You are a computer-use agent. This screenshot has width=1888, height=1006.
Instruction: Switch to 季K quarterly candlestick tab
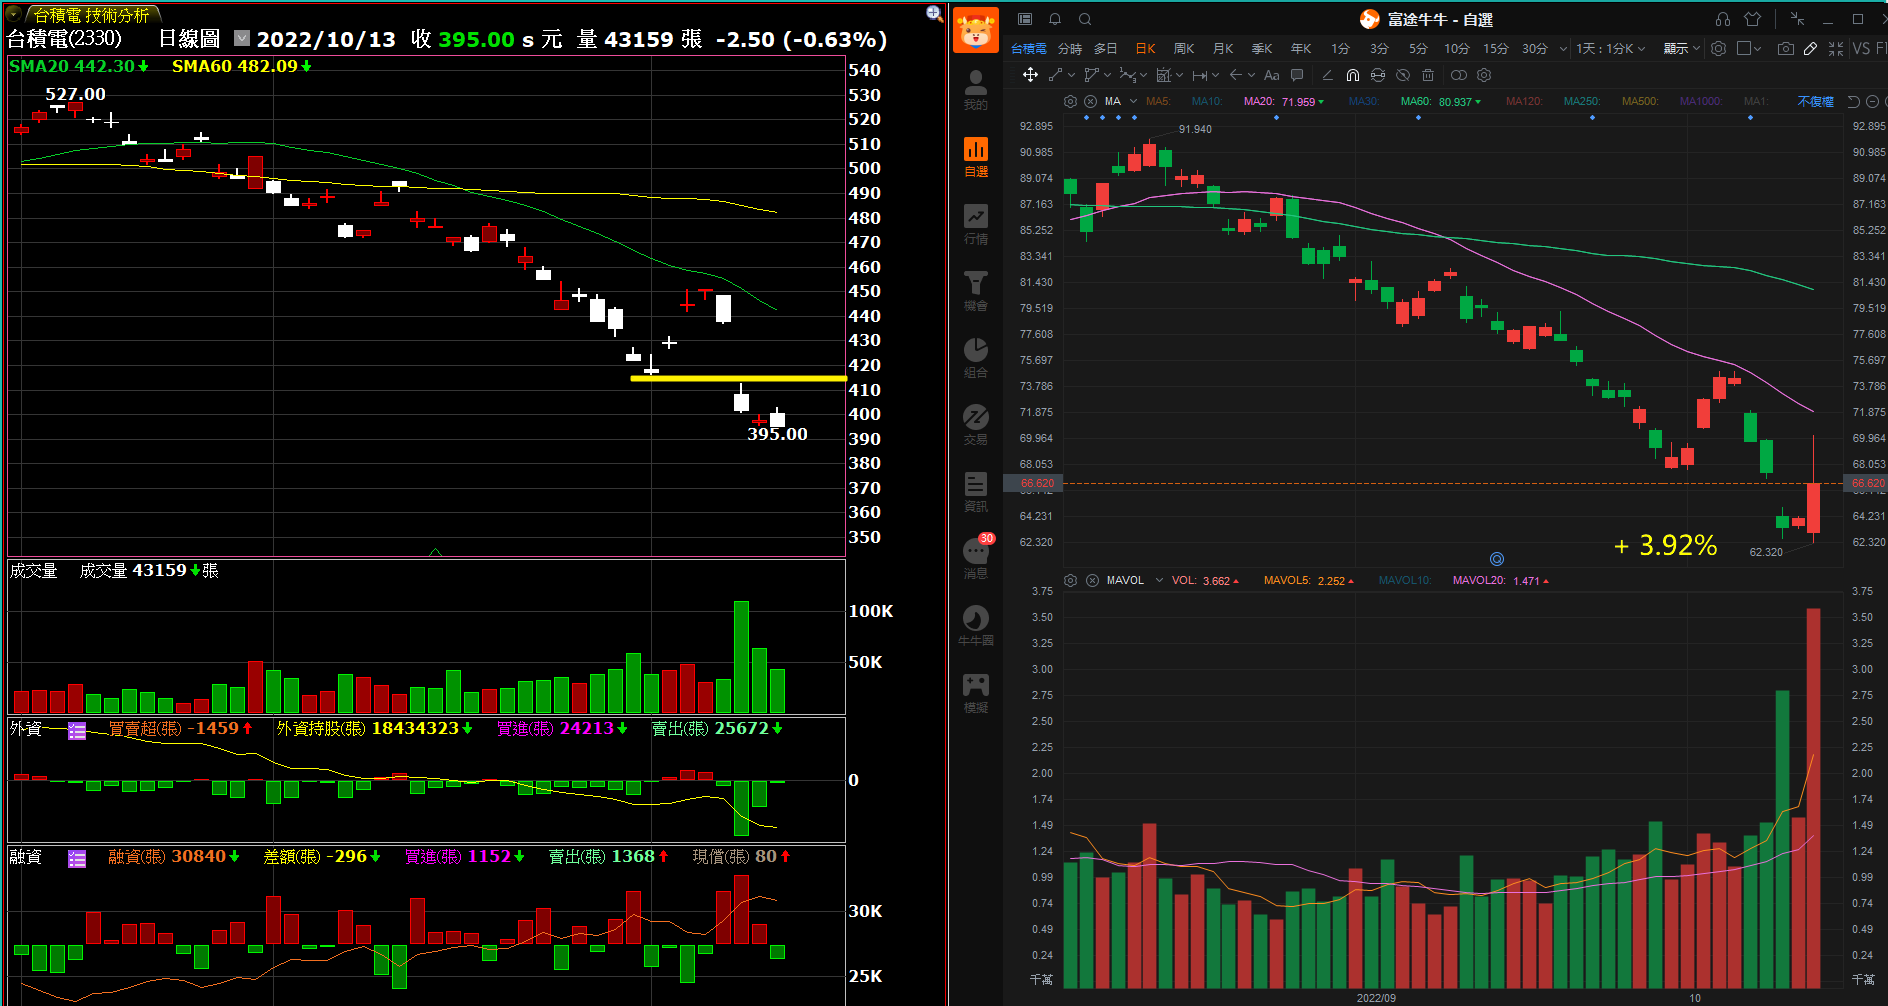tap(1262, 48)
